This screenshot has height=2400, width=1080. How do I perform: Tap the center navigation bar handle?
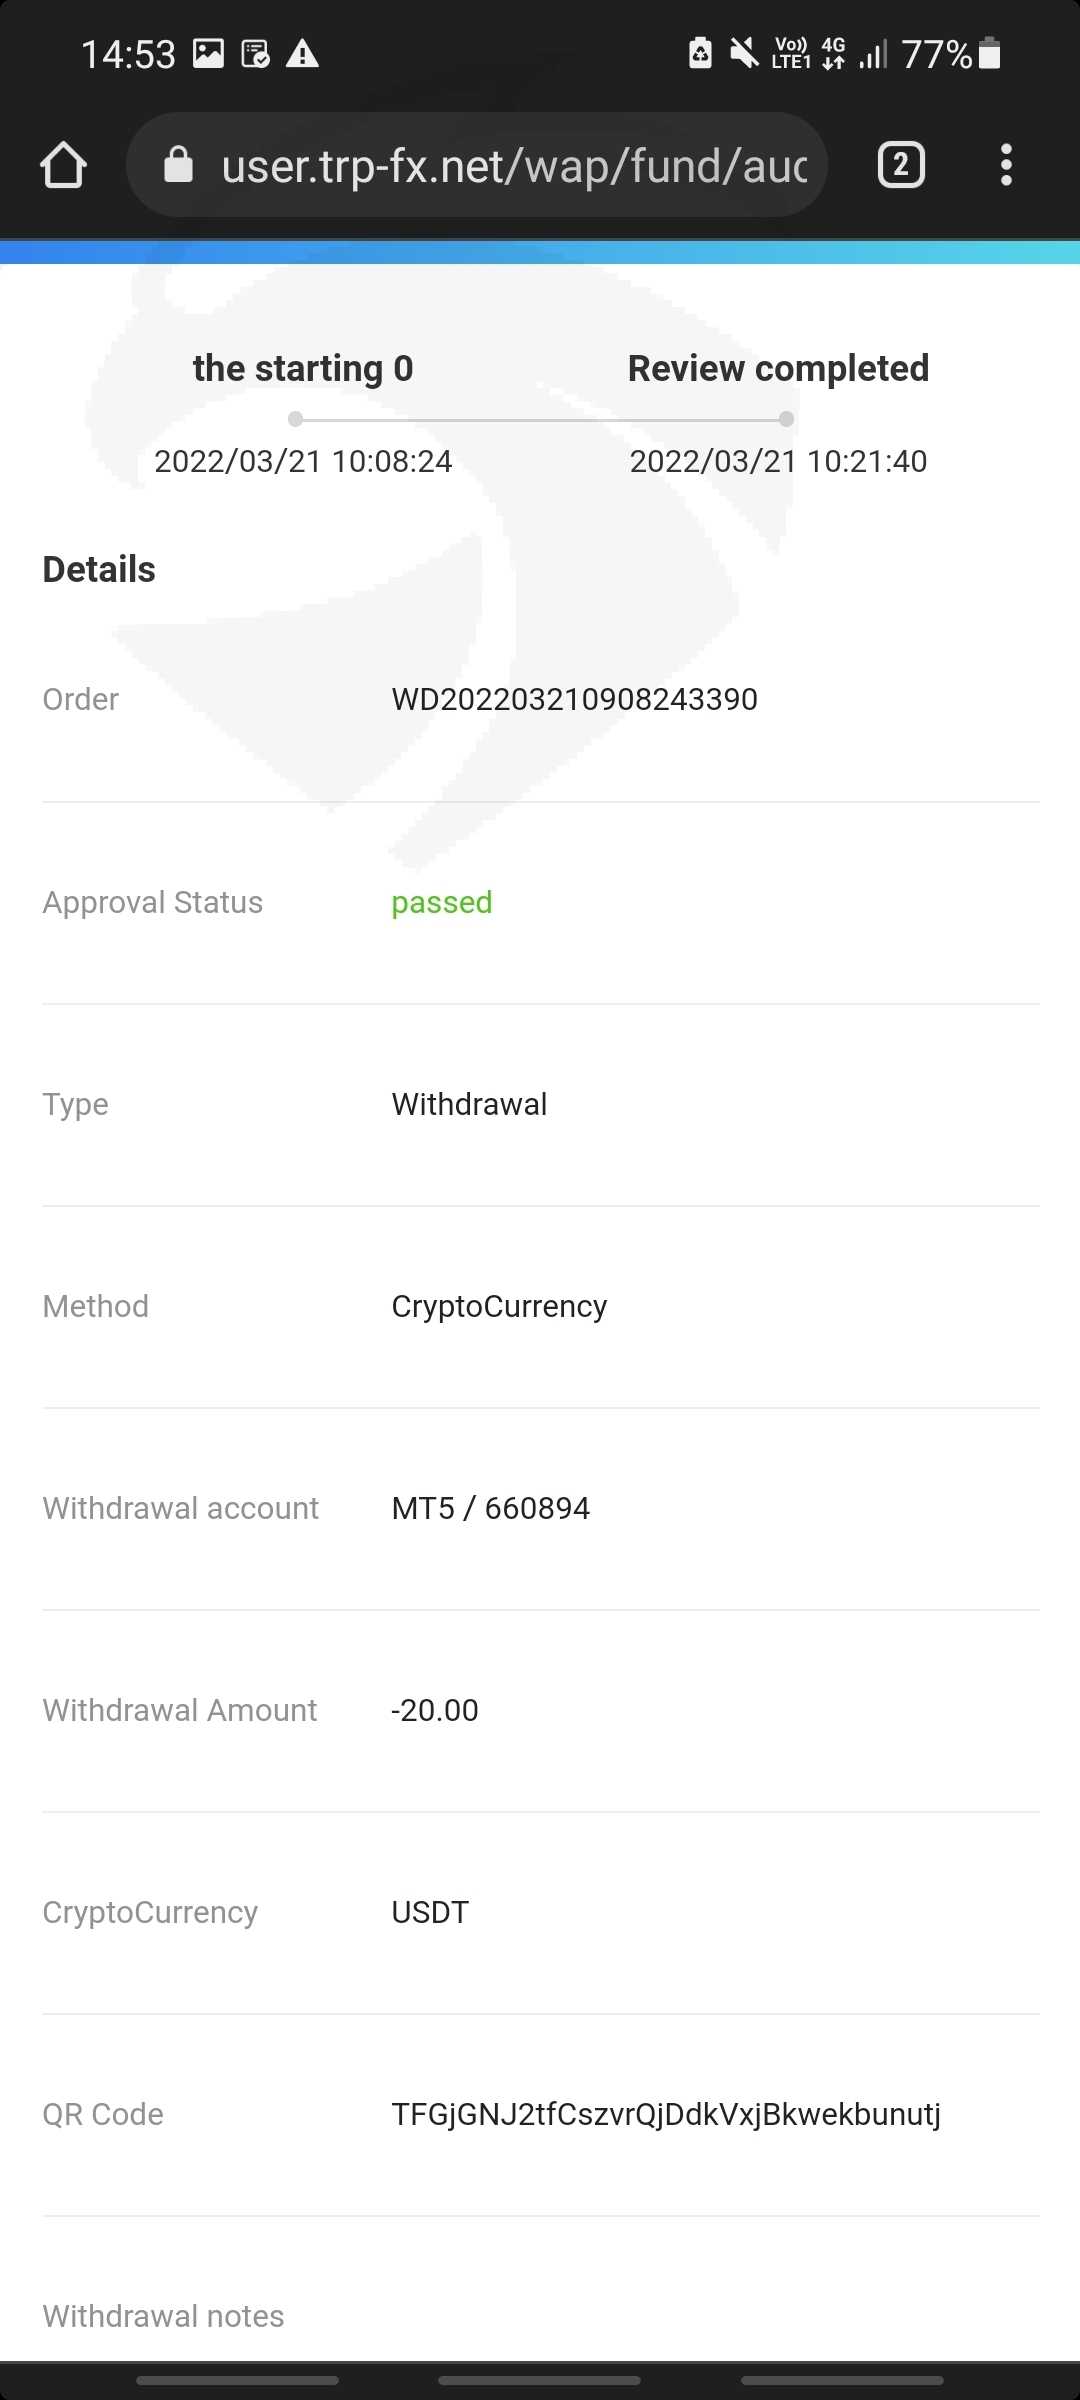click(x=539, y=2380)
